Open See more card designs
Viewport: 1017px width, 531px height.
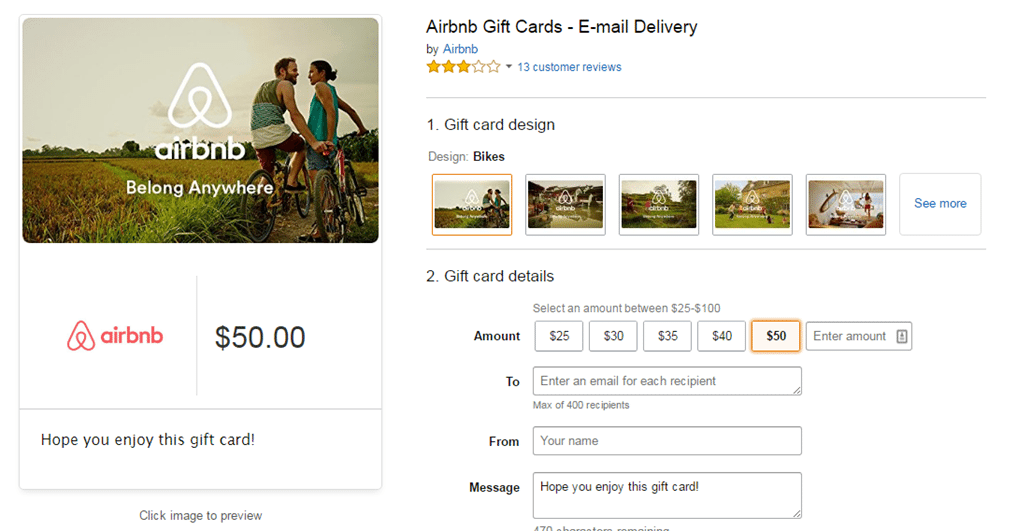(940, 204)
